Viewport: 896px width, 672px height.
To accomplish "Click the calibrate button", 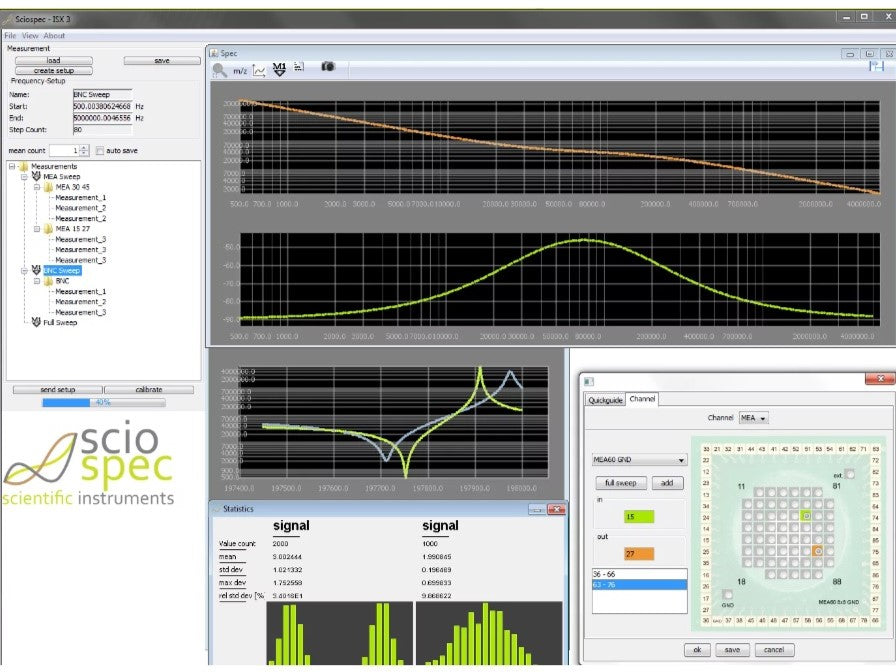I will [x=149, y=389].
